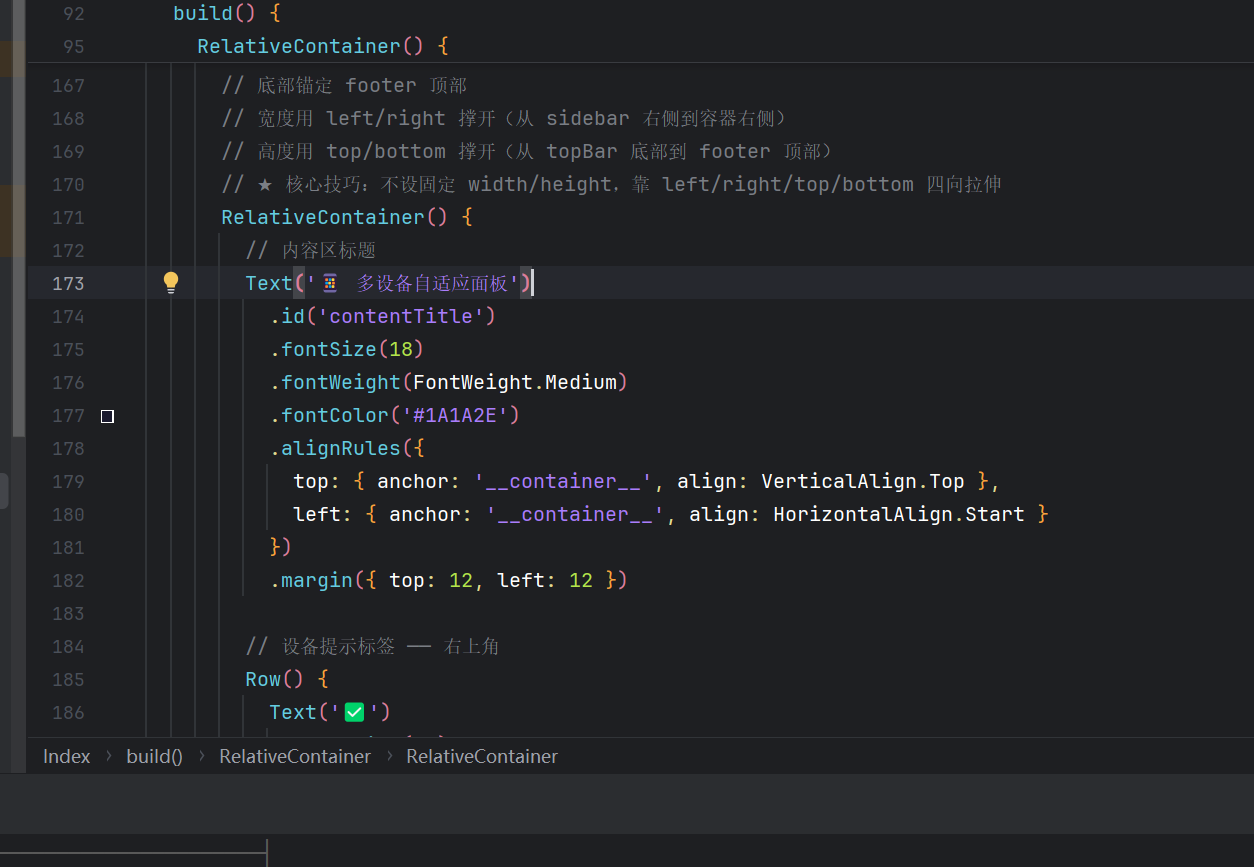Click the comment '// 设备提示标签 — 右上角'

372,647
